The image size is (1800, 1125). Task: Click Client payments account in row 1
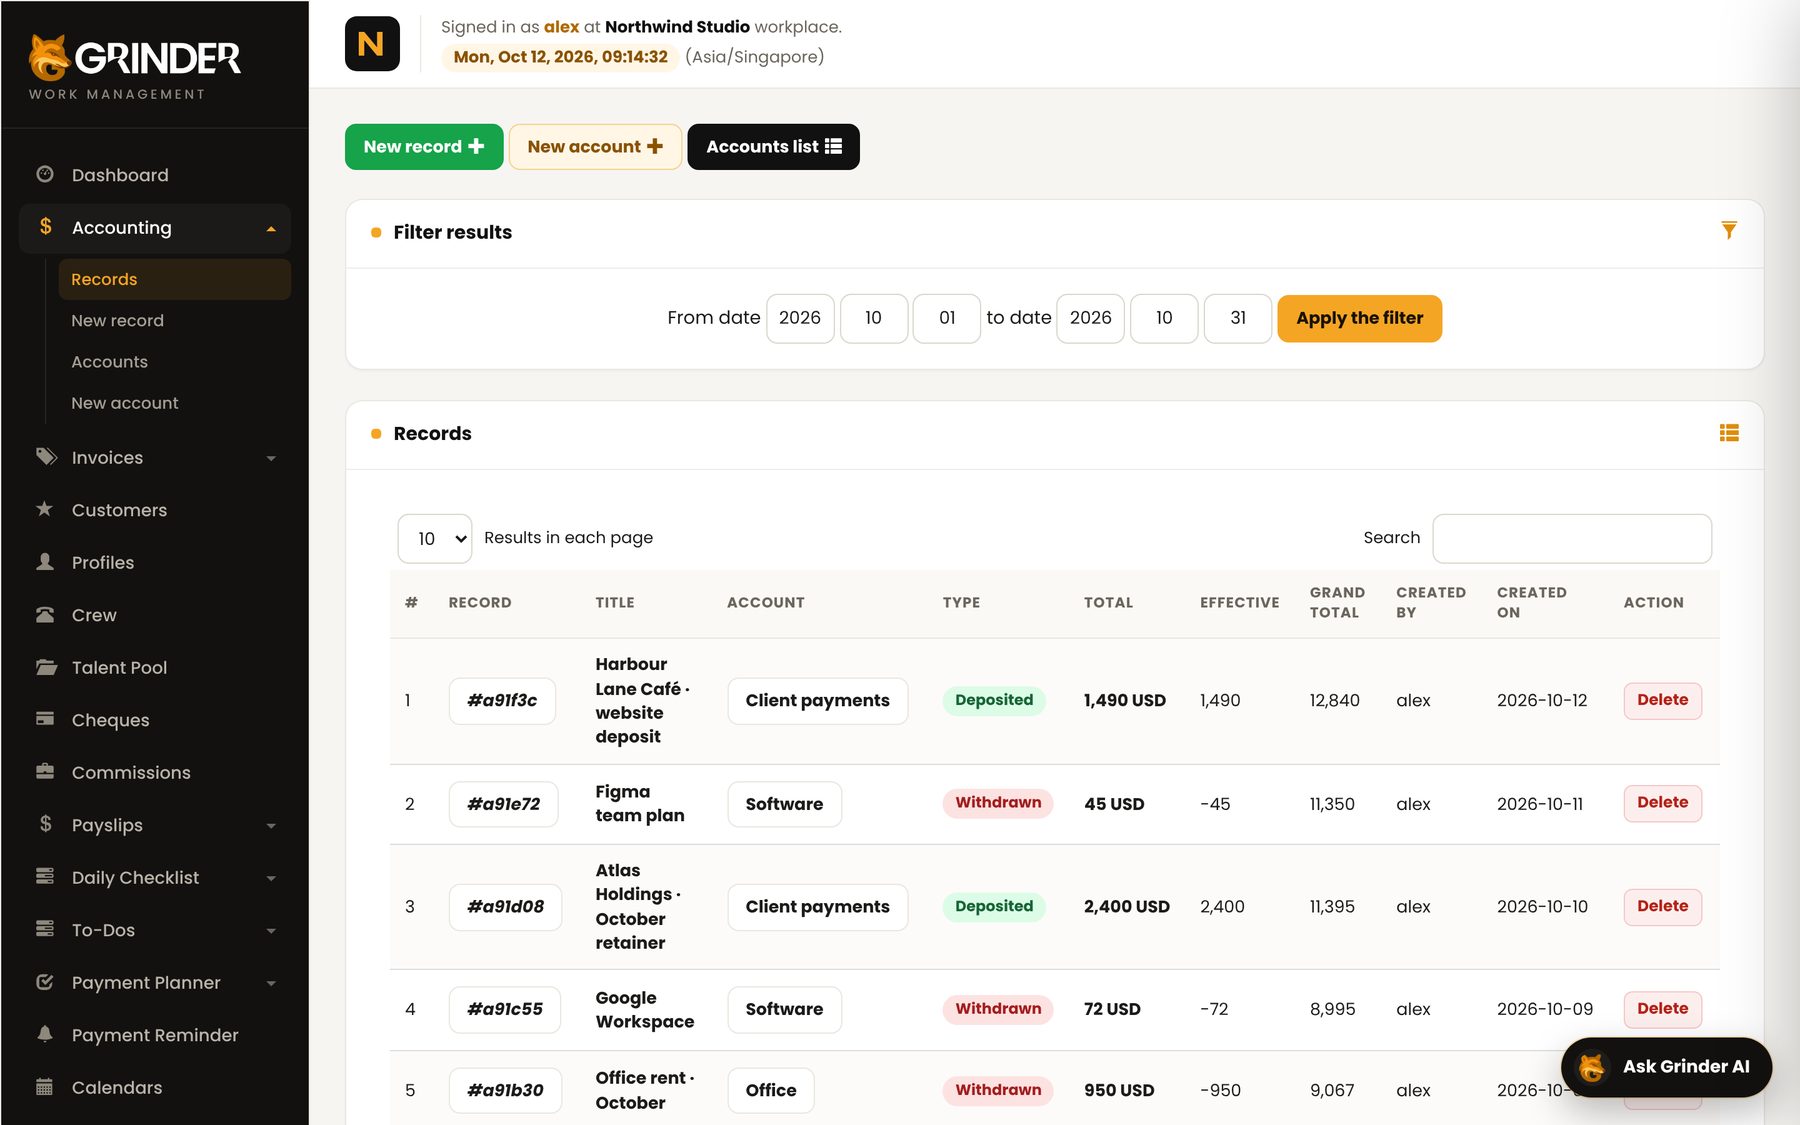[x=817, y=701]
